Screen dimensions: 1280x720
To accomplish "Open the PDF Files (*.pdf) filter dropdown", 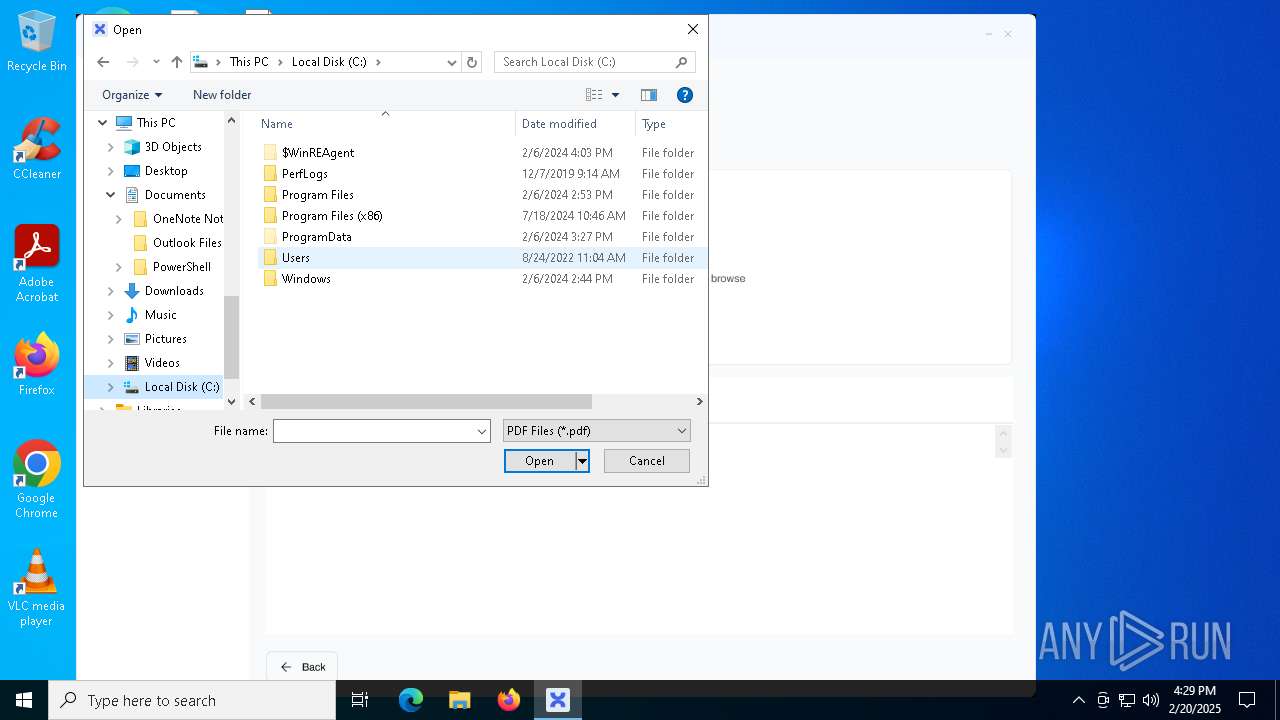I will tap(597, 431).
